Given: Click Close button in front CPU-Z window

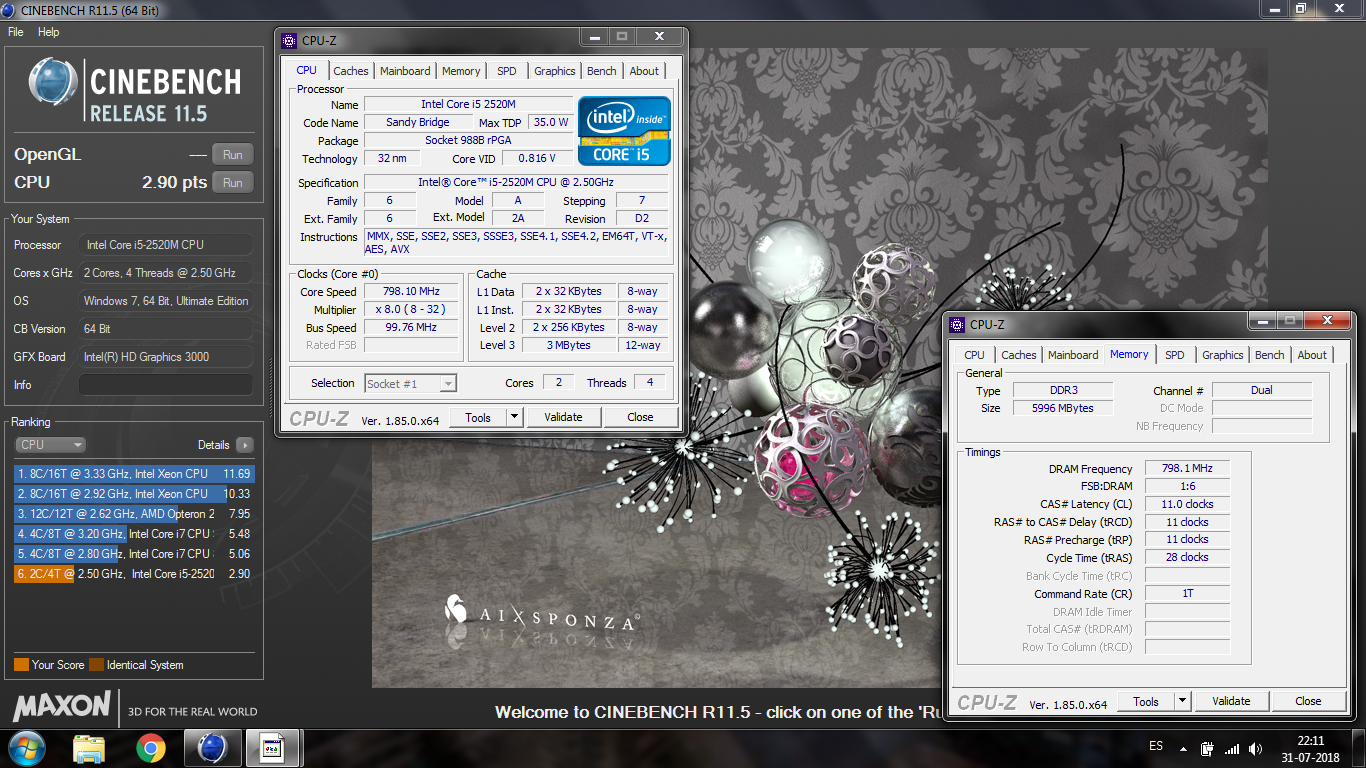Looking at the screenshot, I should [x=640, y=417].
